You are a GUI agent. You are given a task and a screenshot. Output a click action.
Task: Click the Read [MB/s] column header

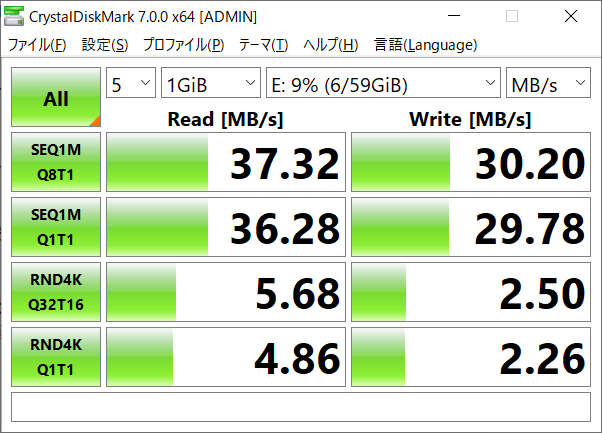pos(225,119)
